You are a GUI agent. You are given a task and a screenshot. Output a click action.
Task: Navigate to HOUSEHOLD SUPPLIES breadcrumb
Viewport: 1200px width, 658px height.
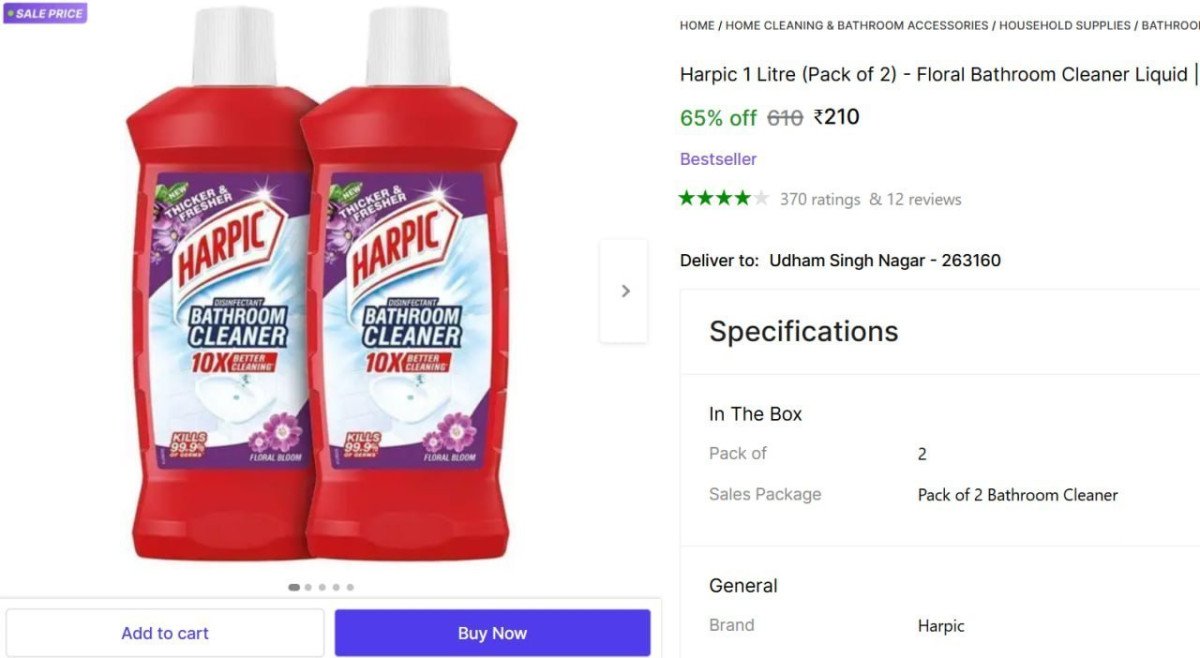(1063, 25)
